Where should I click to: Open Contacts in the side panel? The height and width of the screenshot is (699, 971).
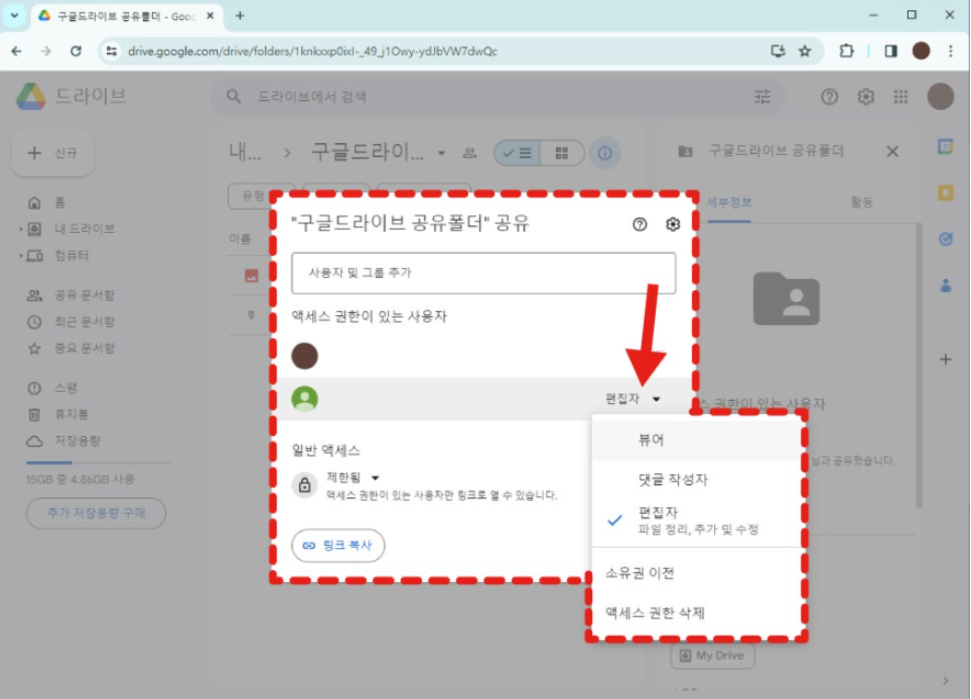pos(946,285)
